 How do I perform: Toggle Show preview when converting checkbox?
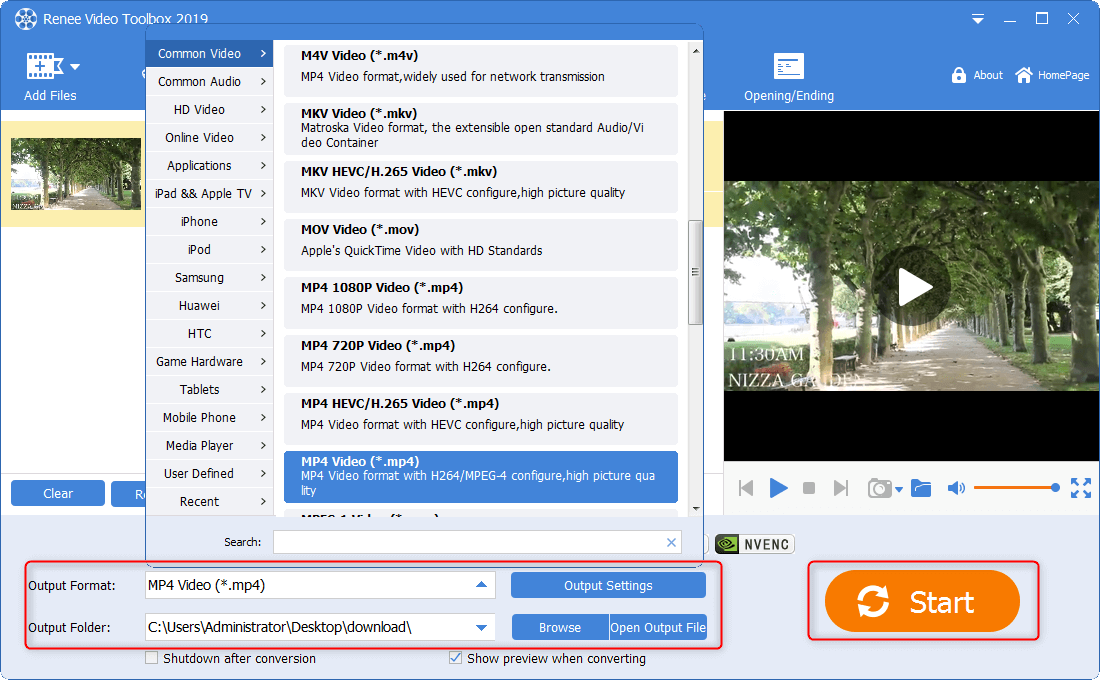pyautogui.click(x=455, y=658)
